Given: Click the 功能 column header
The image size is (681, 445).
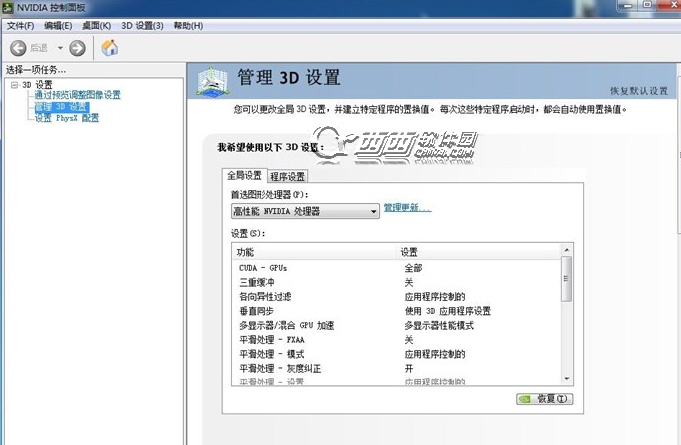Looking at the screenshot, I should [315, 252].
